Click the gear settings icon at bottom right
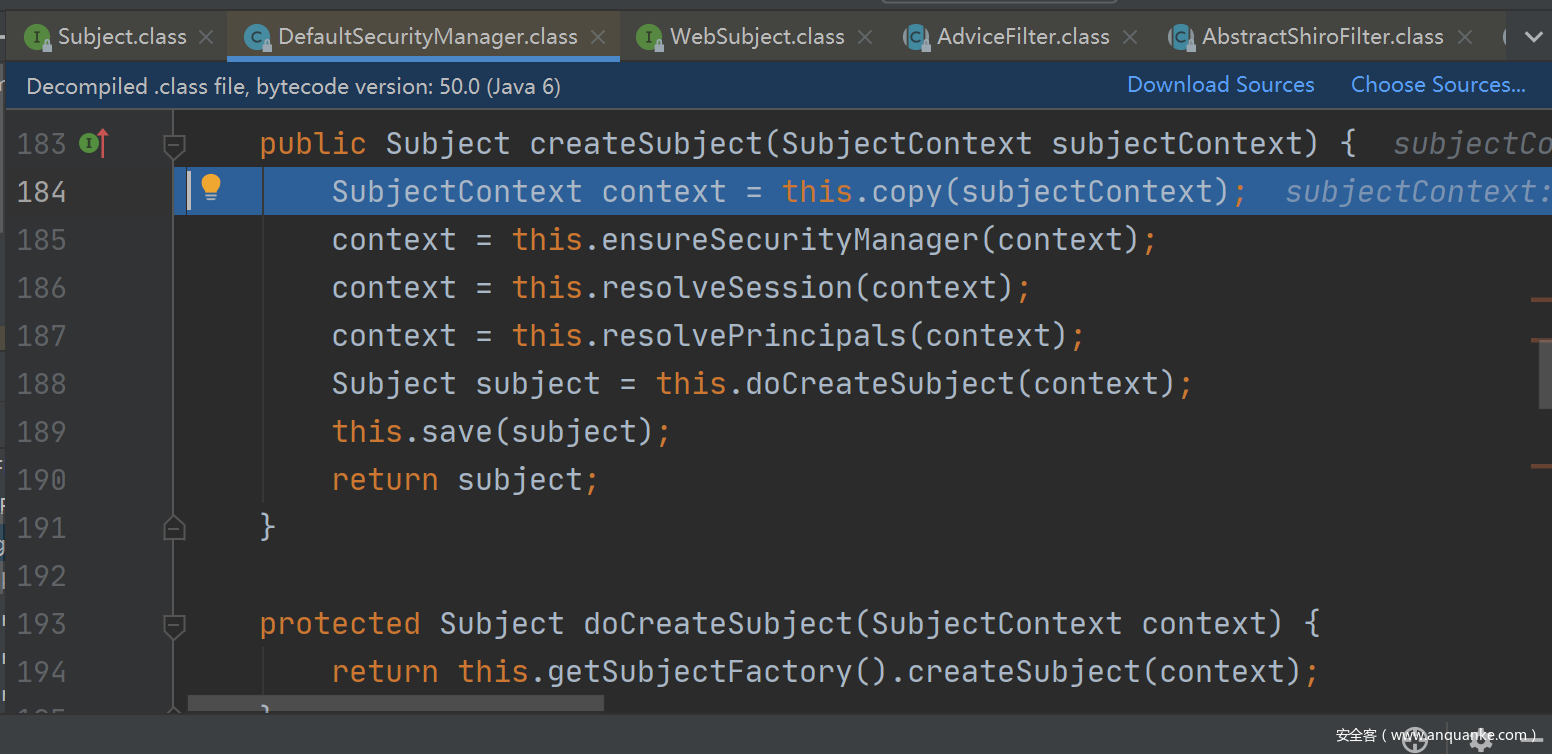 tap(1480, 739)
